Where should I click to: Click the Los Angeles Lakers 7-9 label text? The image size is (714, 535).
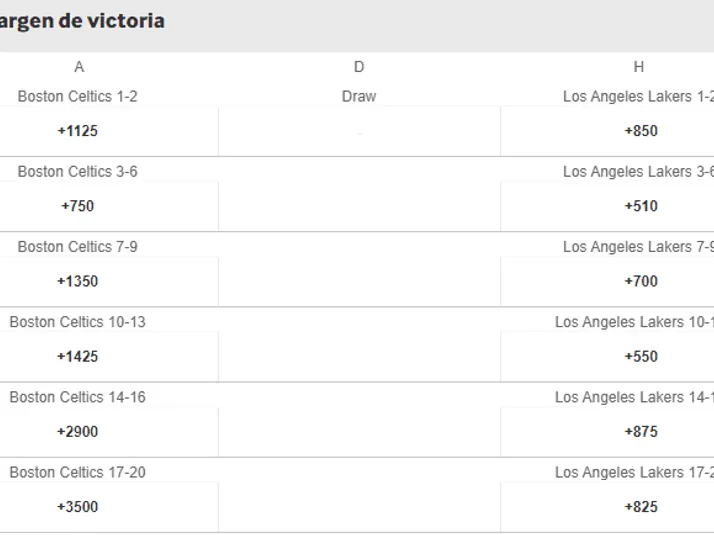click(638, 247)
